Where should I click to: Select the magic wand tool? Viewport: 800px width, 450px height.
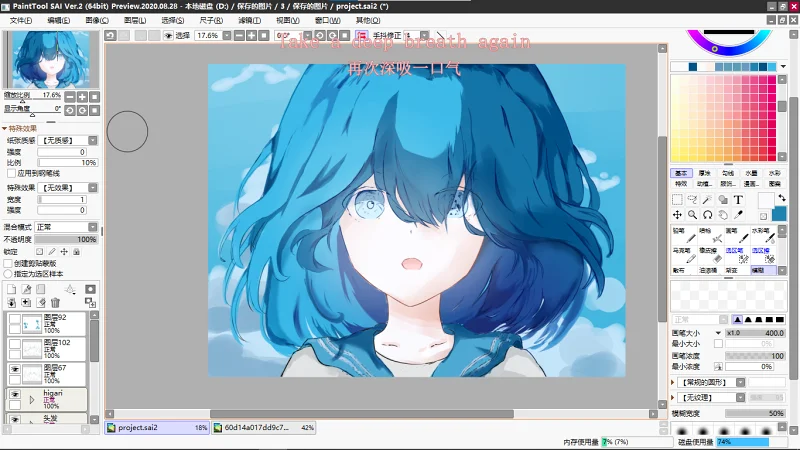click(x=708, y=199)
